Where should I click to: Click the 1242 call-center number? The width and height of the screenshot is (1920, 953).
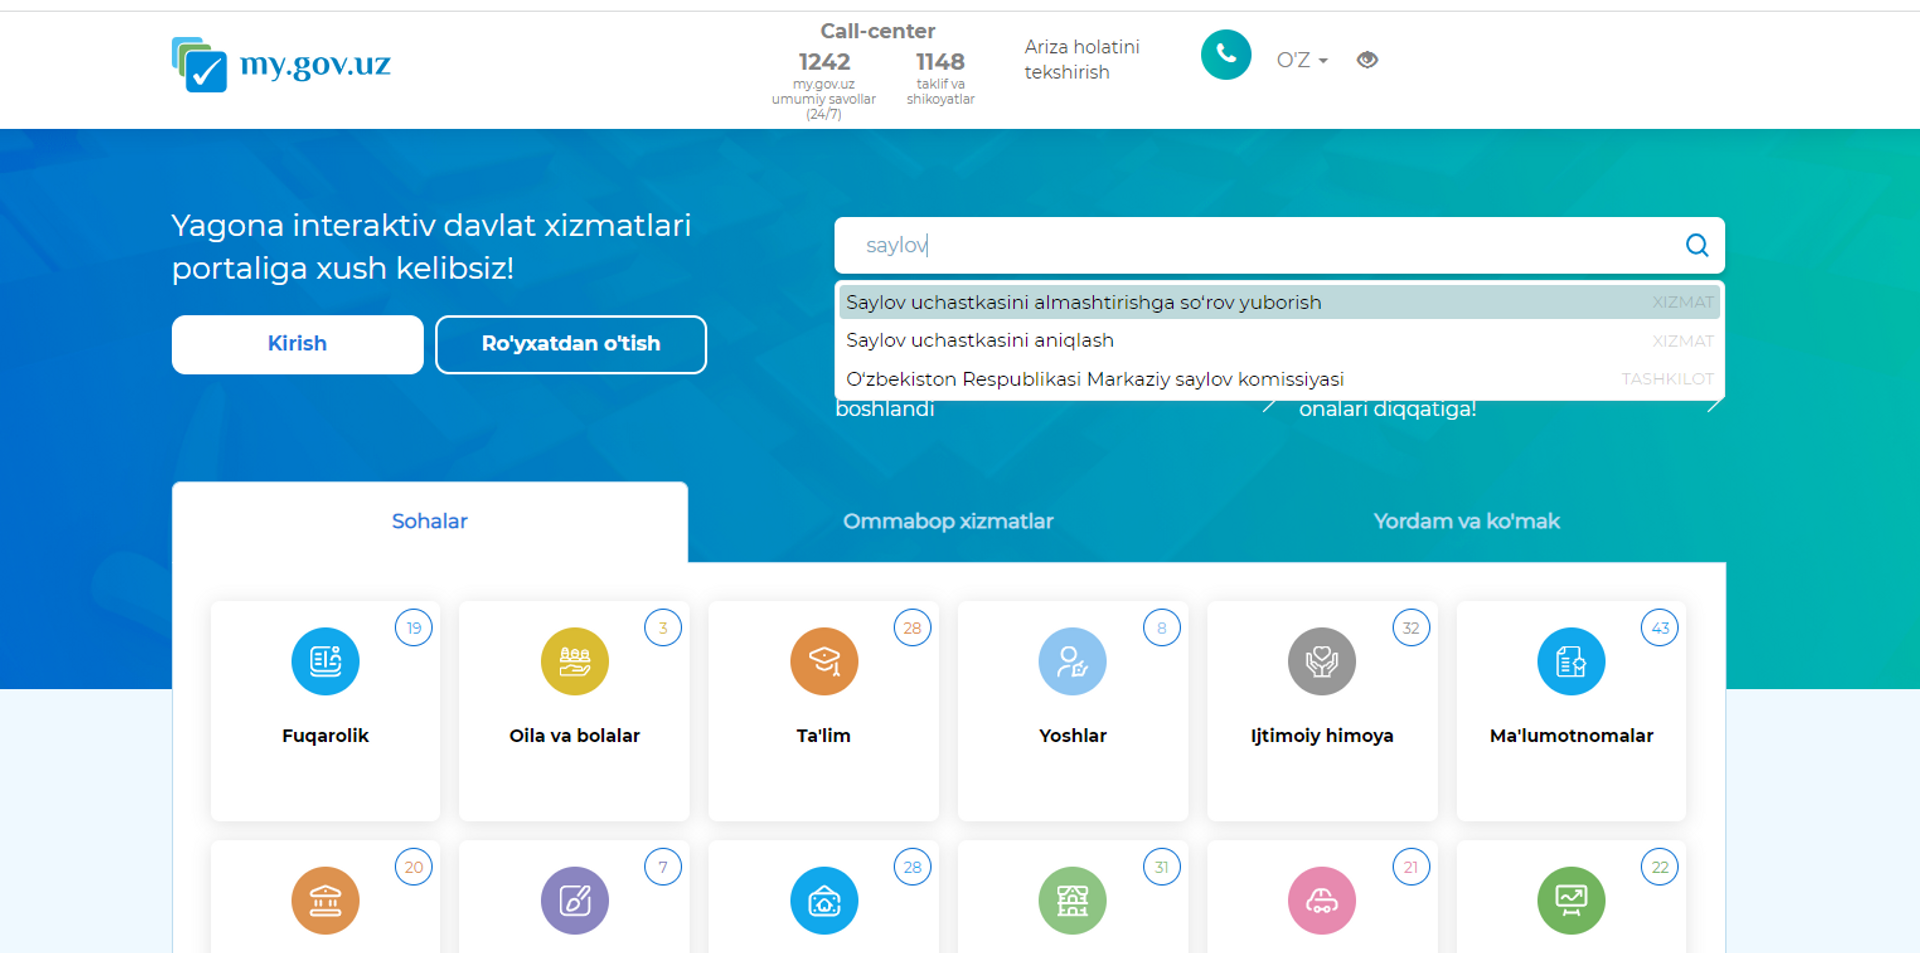pos(824,62)
